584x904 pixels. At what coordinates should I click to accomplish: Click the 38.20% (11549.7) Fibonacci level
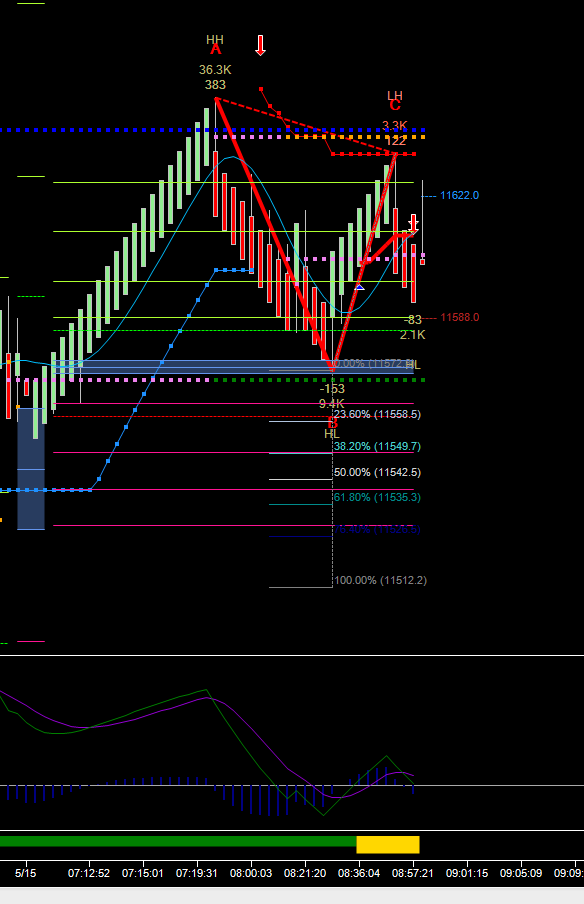tap(378, 447)
